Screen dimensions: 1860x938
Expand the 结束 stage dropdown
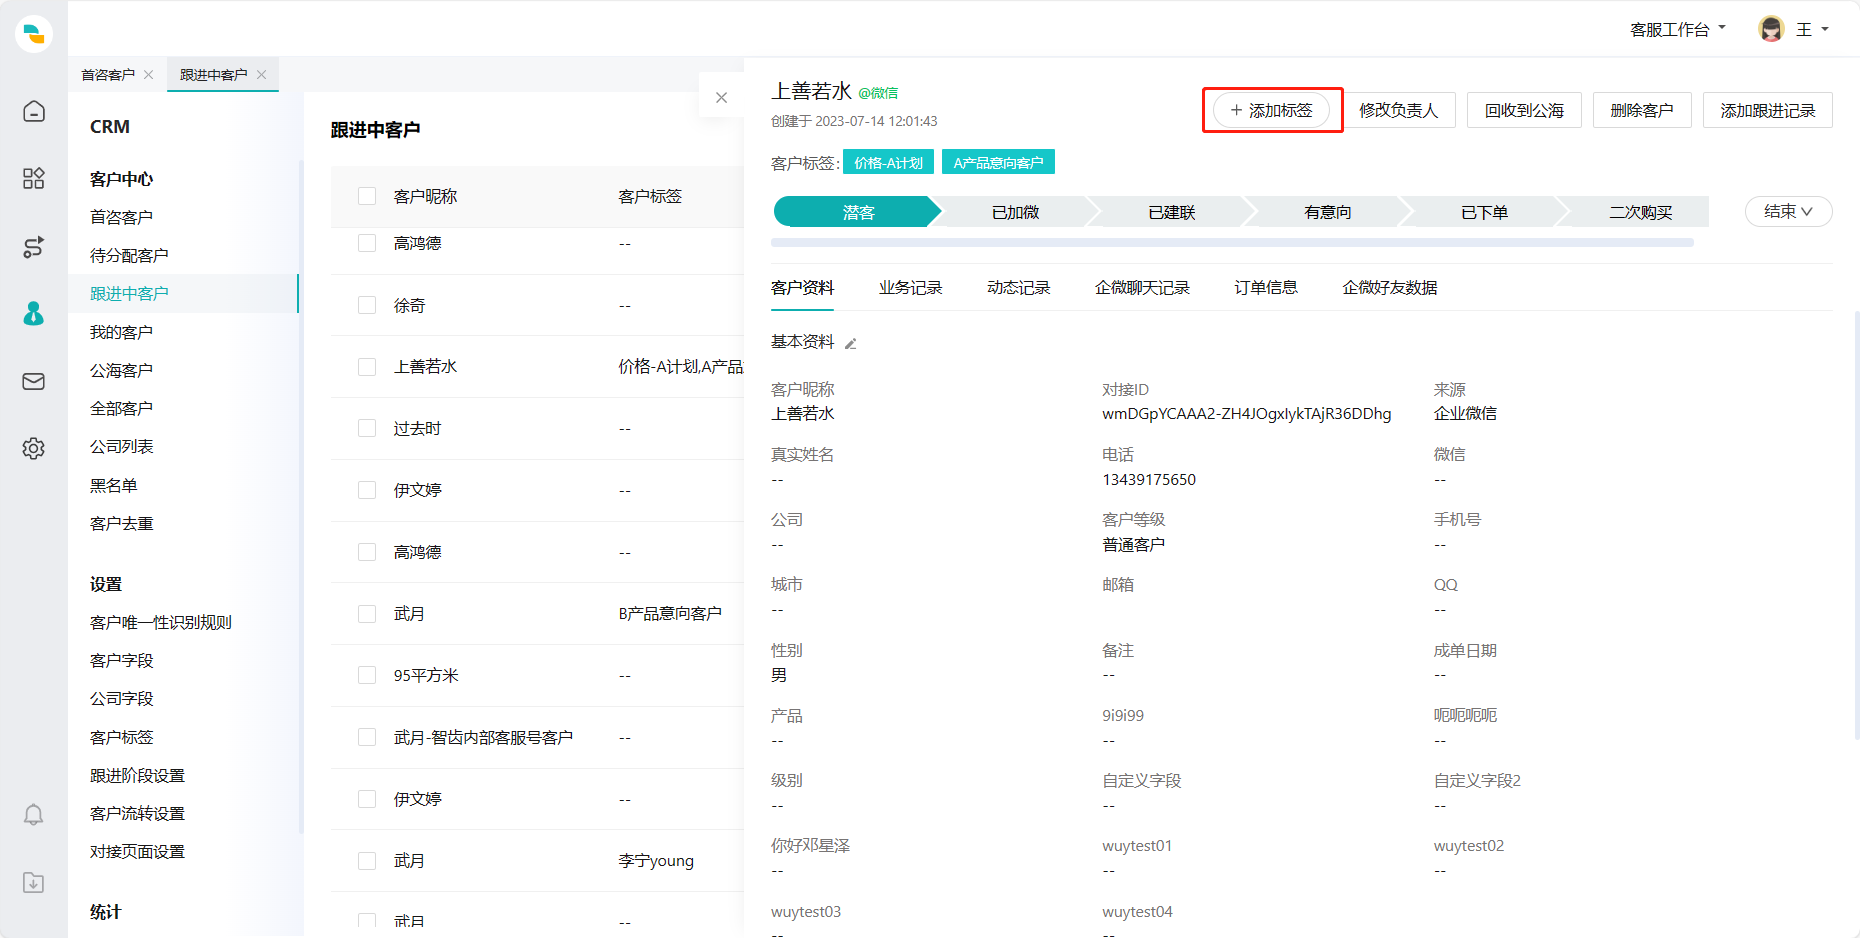click(x=1788, y=212)
